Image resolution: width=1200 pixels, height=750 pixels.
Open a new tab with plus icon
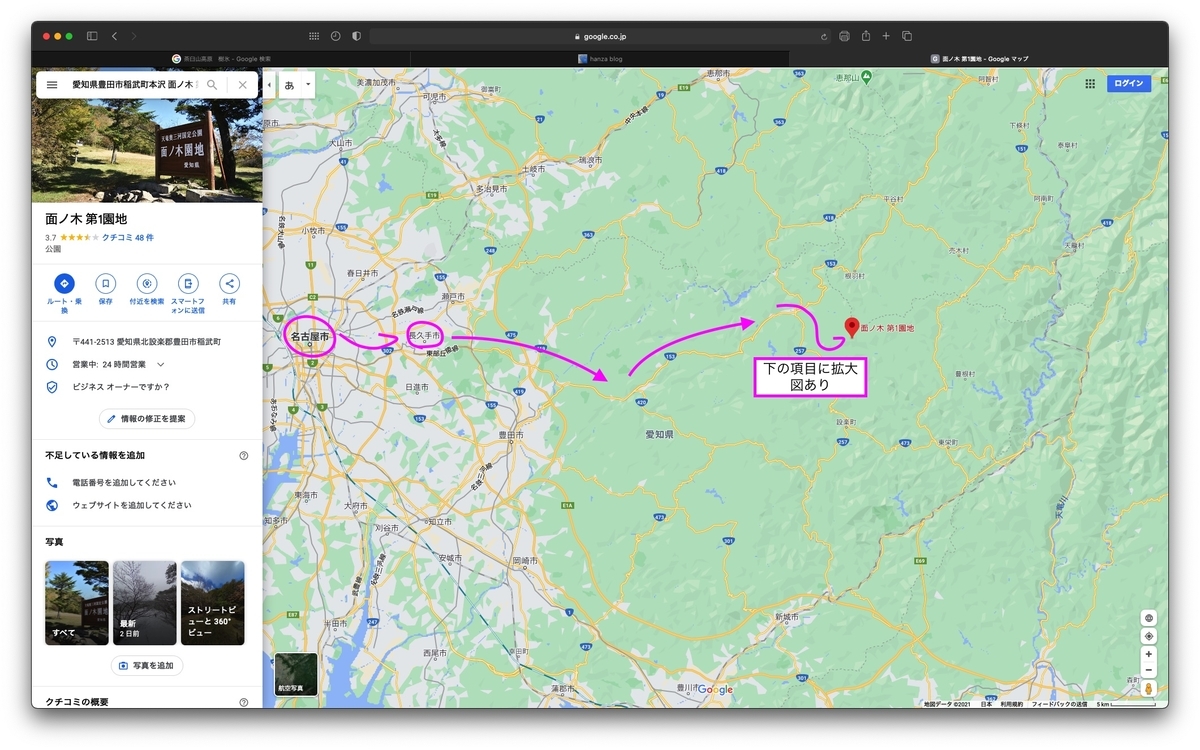886,36
